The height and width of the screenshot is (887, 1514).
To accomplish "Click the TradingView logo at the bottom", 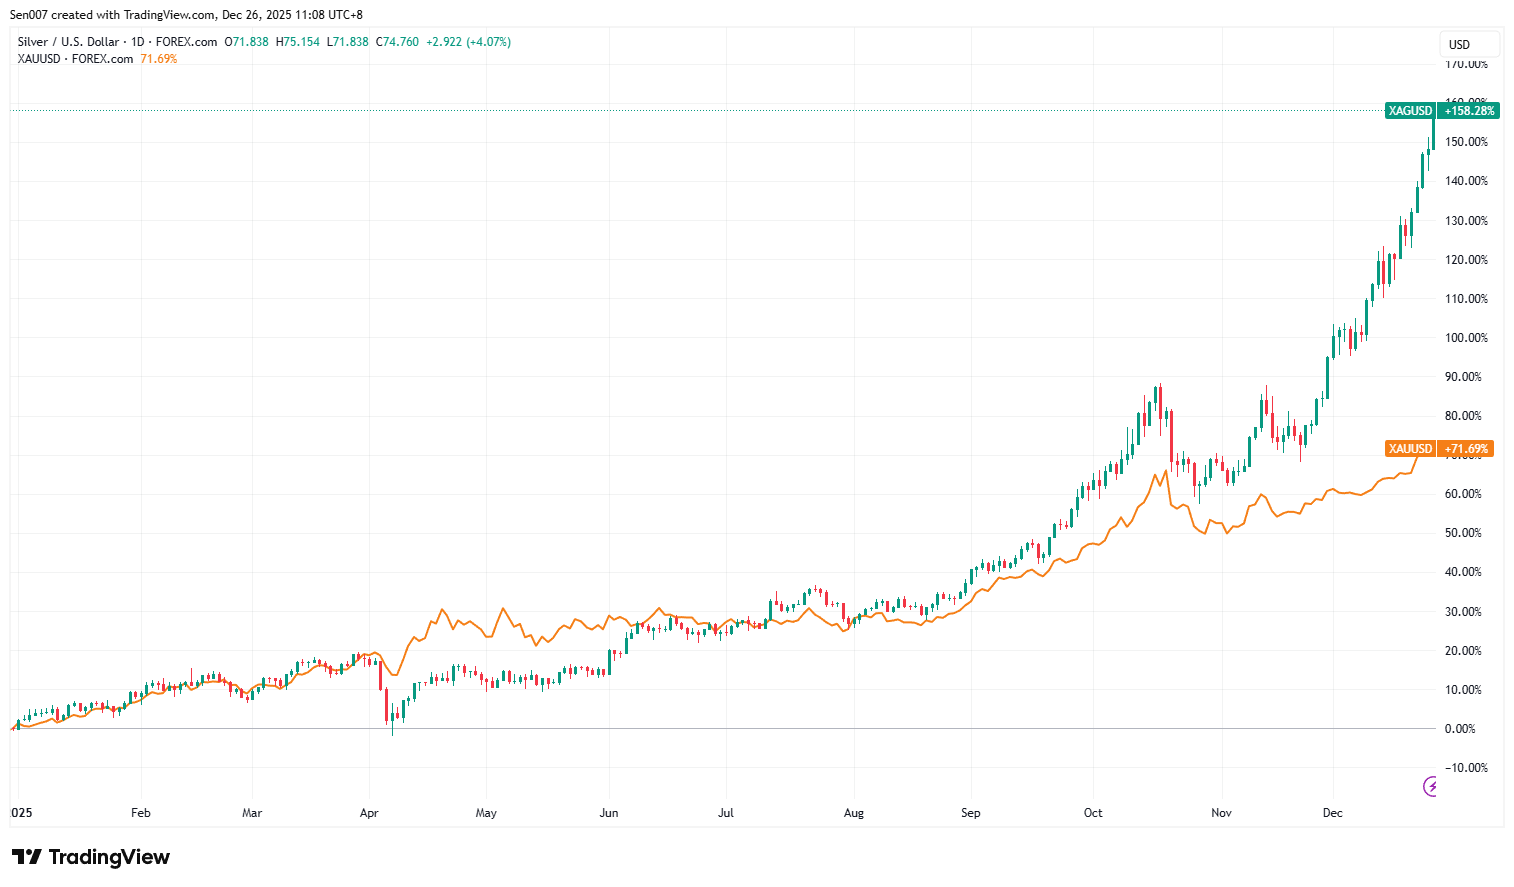I will 91,857.
